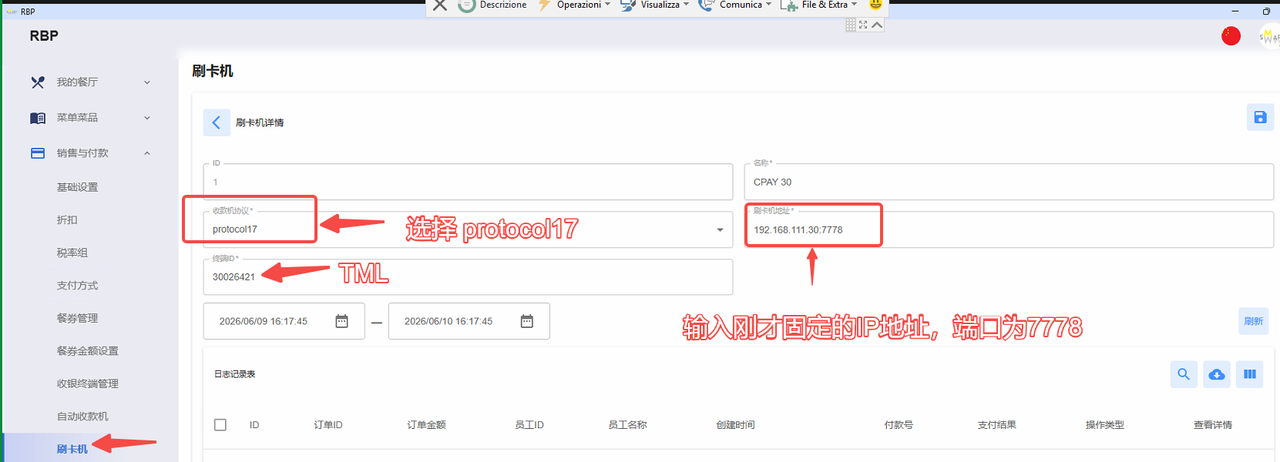This screenshot has height=462, width=1280.
Task: Click the ID field showing 1
Action: click(468, 181)
